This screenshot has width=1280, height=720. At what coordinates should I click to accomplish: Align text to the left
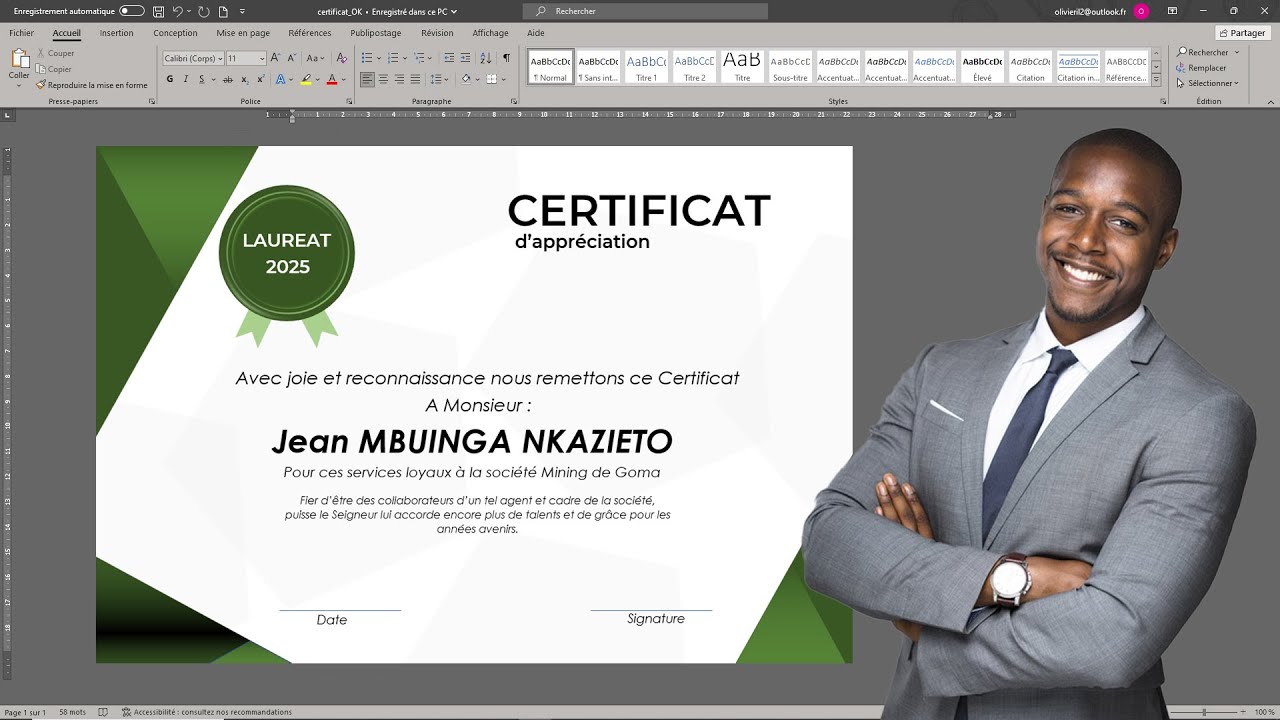[367, 79]
